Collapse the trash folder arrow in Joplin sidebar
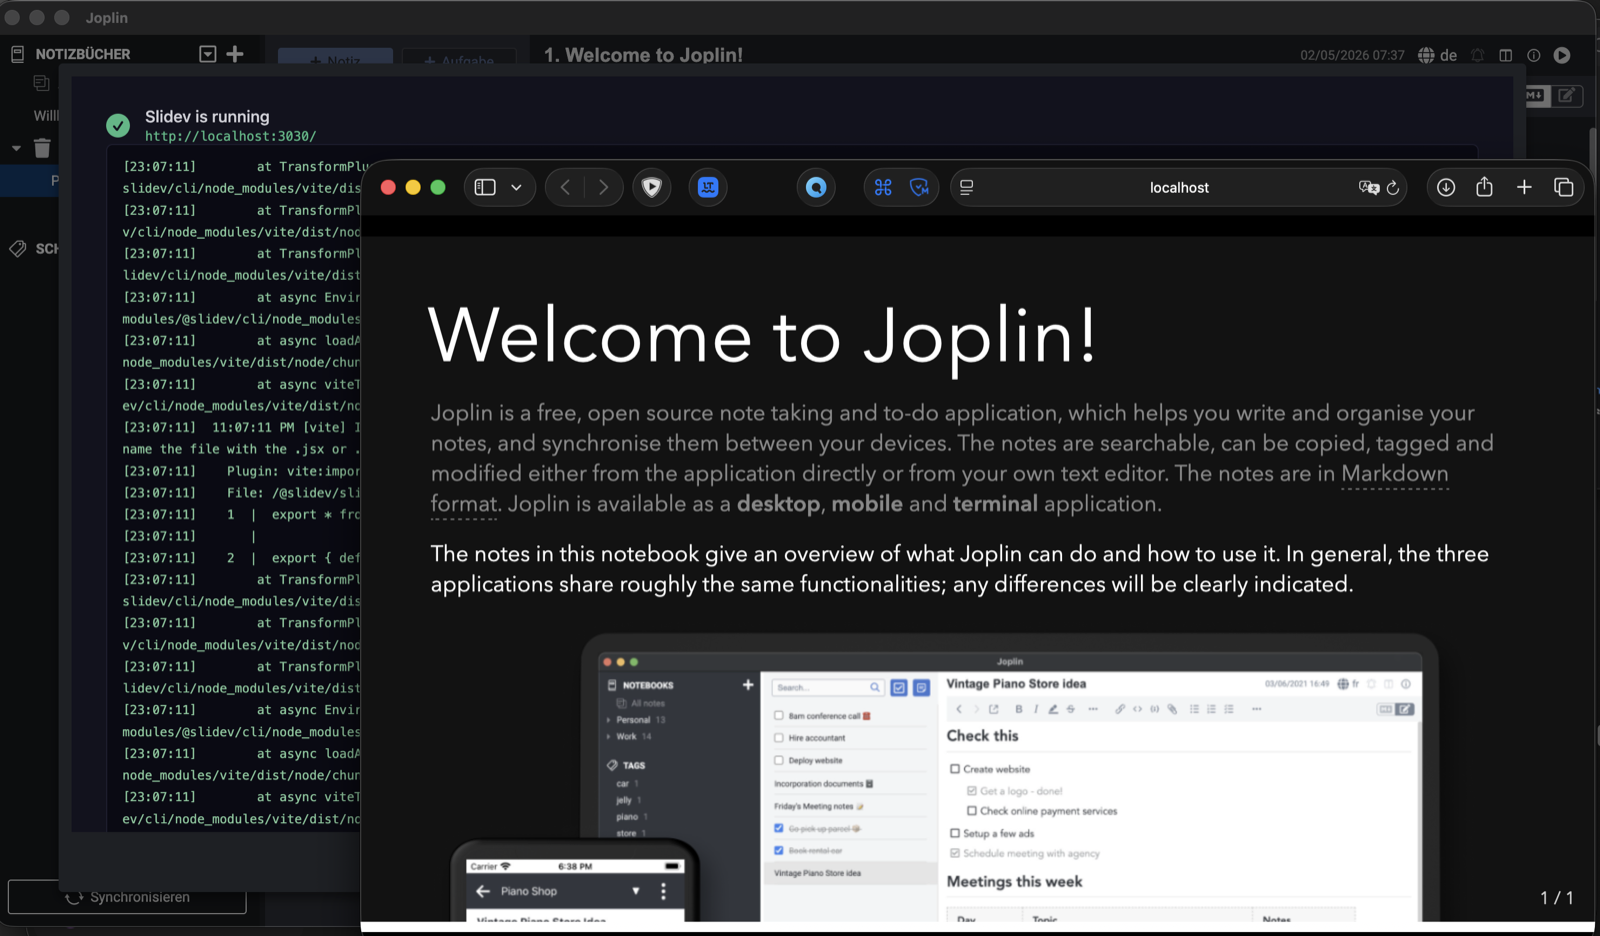The height and width of the screenshot is (936, 1600). click(x=16, y=148)
